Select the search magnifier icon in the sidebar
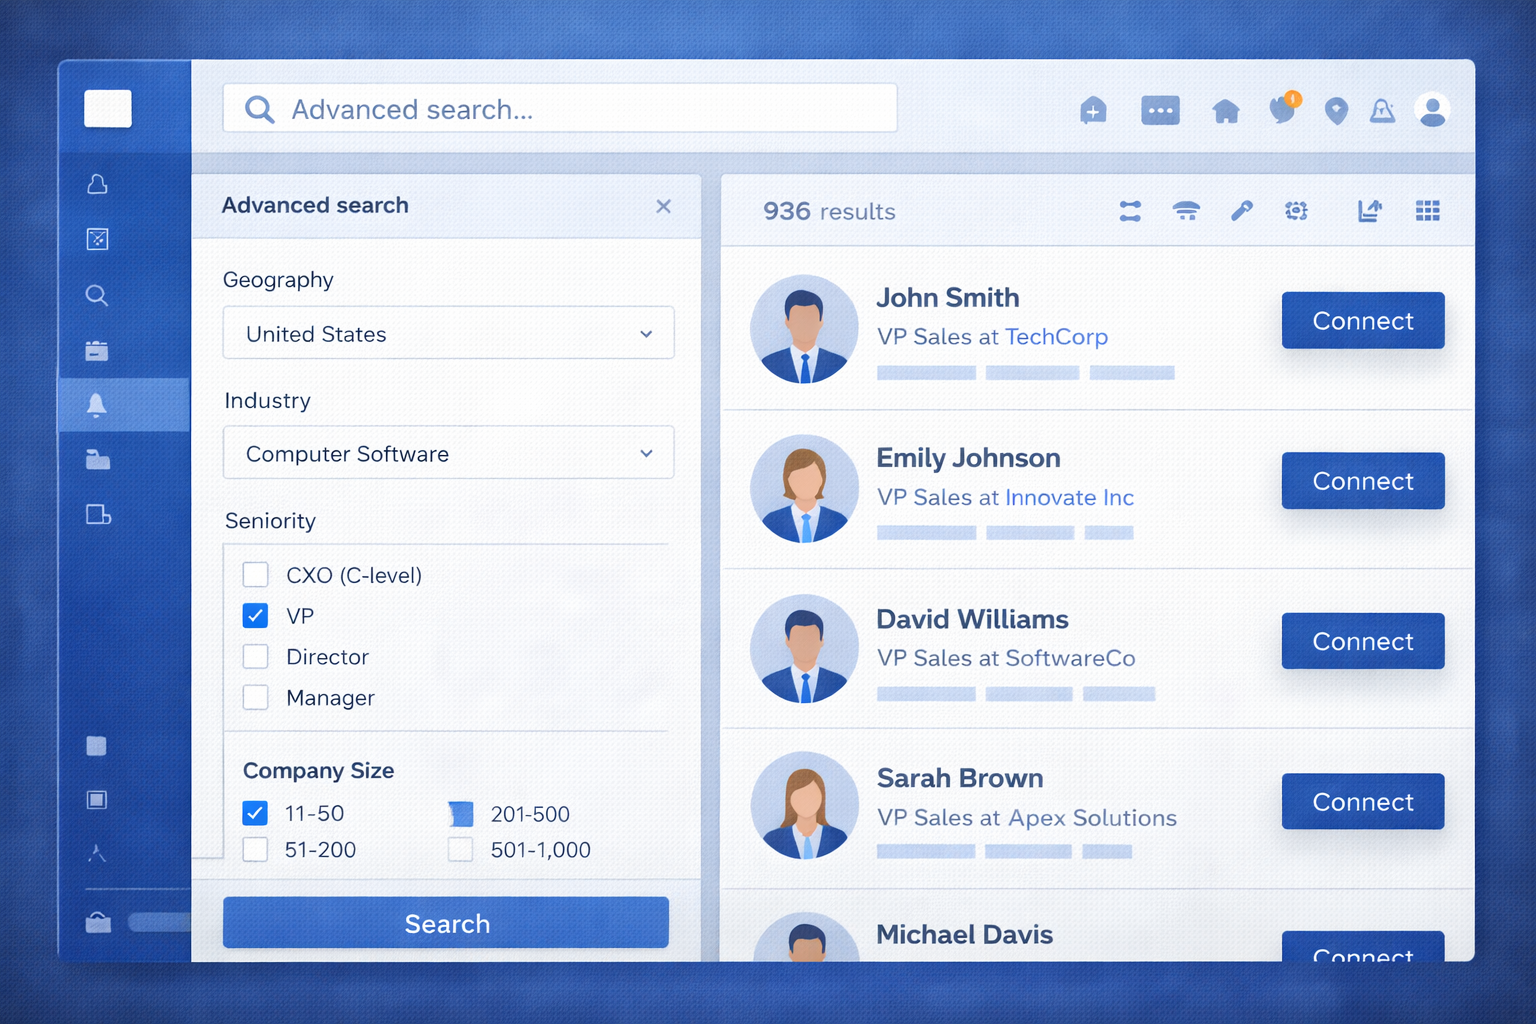The width and height of the screenshot is (1536, 1024). click(96, 295)
